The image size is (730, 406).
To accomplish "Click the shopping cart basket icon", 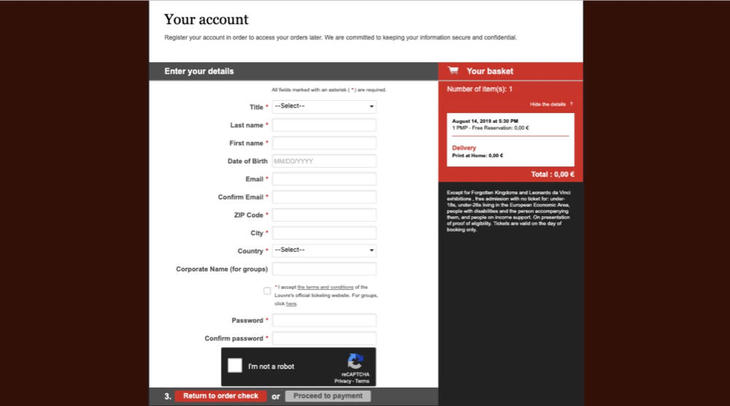I will [453, 71].
